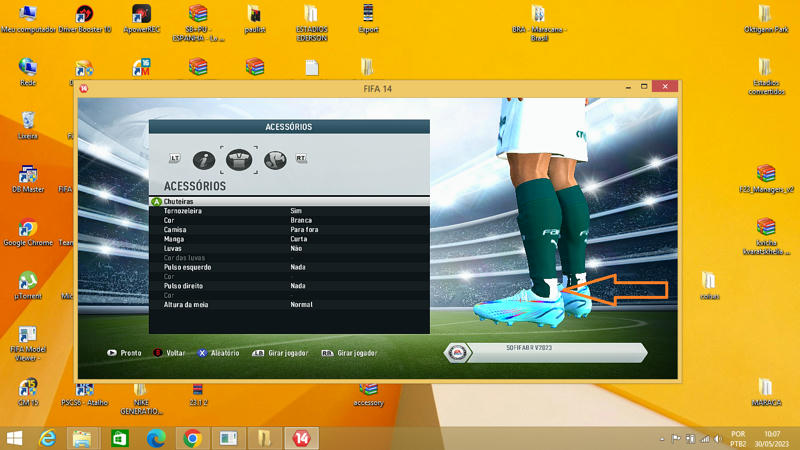This screenshot has height=450, width=800.
Task: Click the Voltar button
Action: [169, 353]
